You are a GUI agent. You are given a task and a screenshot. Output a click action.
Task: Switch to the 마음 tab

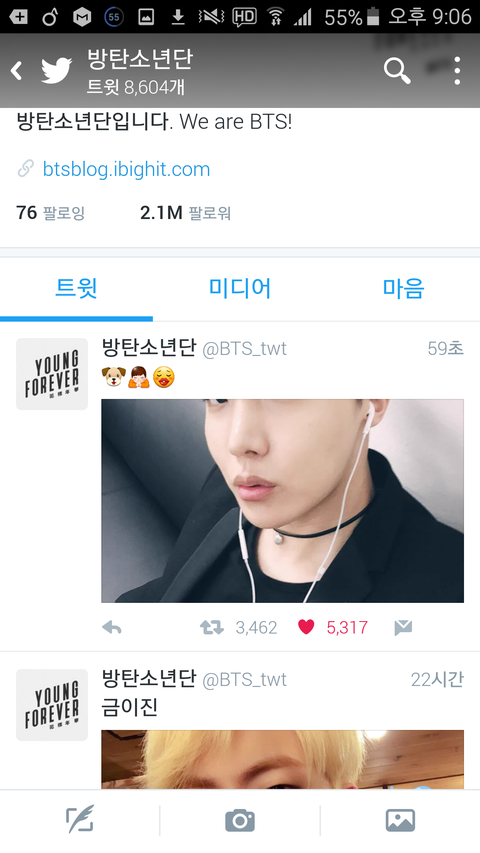[x=403, y=288]
